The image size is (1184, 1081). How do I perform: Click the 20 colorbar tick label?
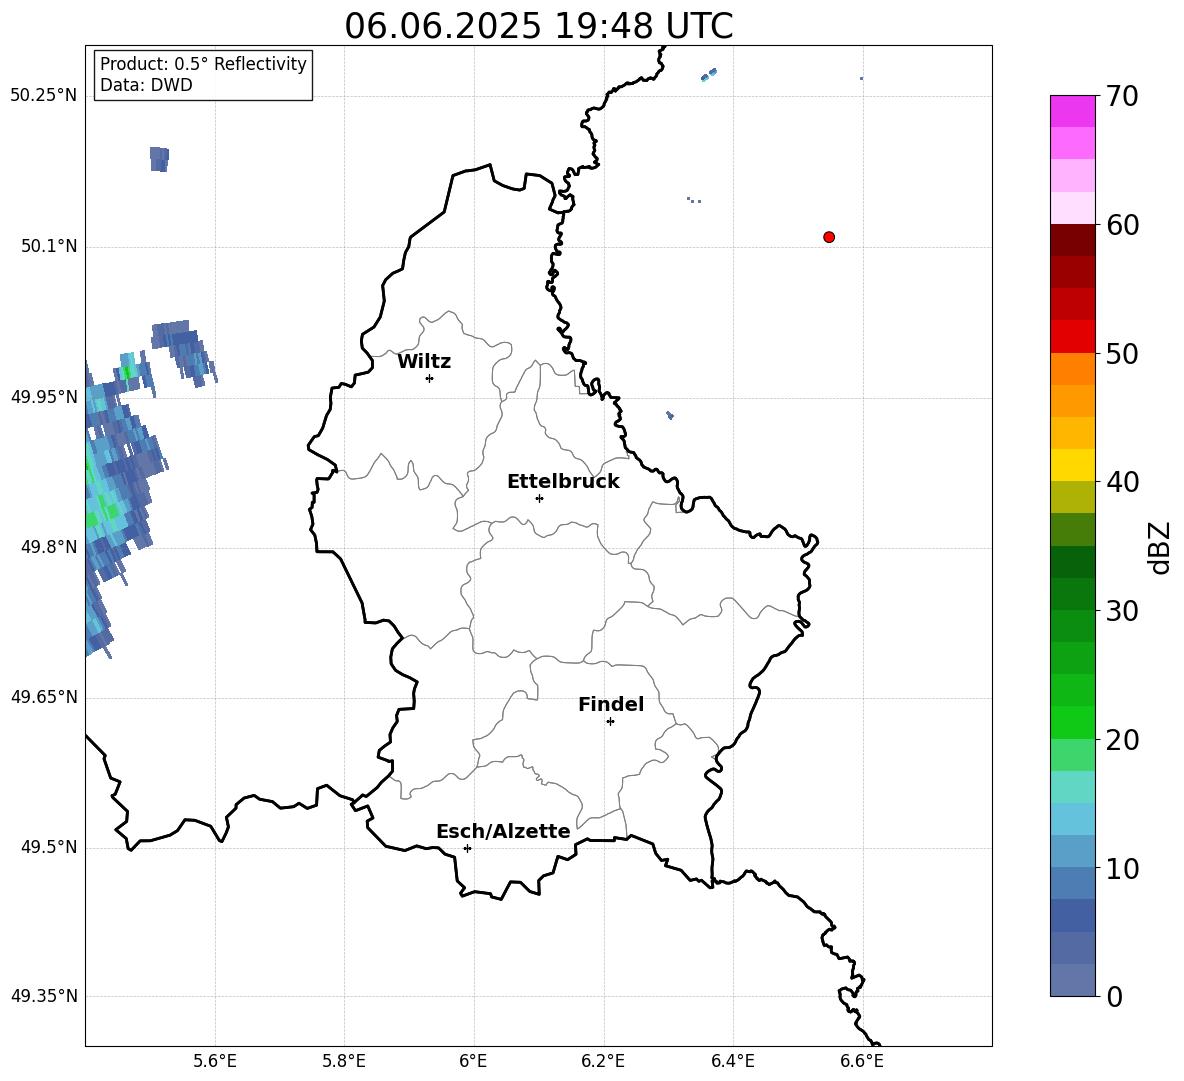[1121, 739]
